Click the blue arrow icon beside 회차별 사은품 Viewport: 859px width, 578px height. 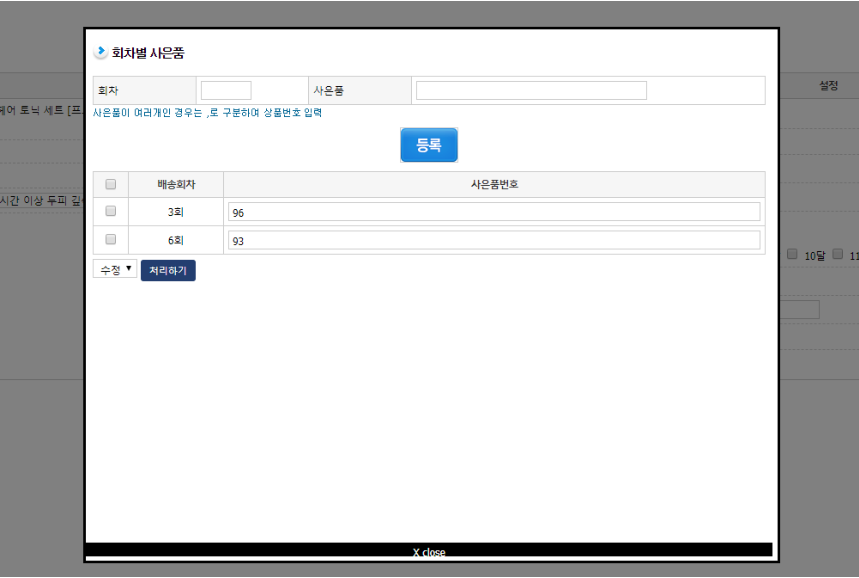(100, 53)
